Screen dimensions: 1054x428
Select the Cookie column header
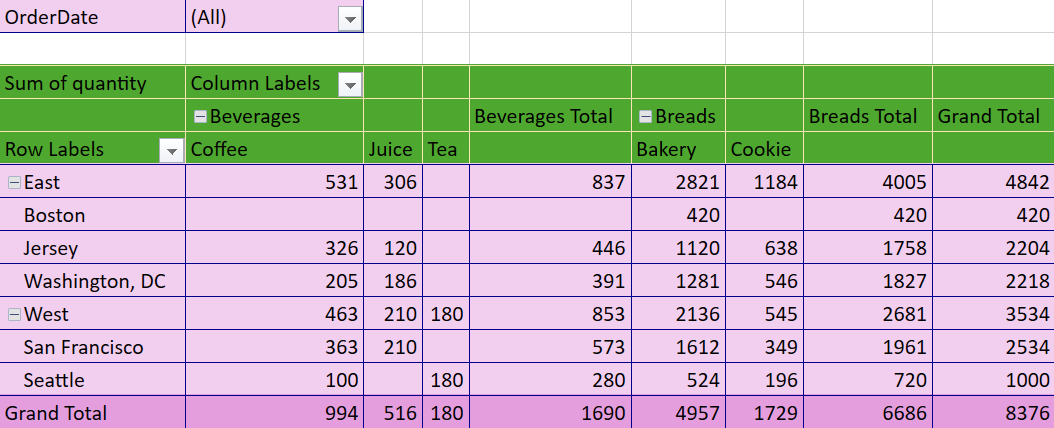point(761,150)
